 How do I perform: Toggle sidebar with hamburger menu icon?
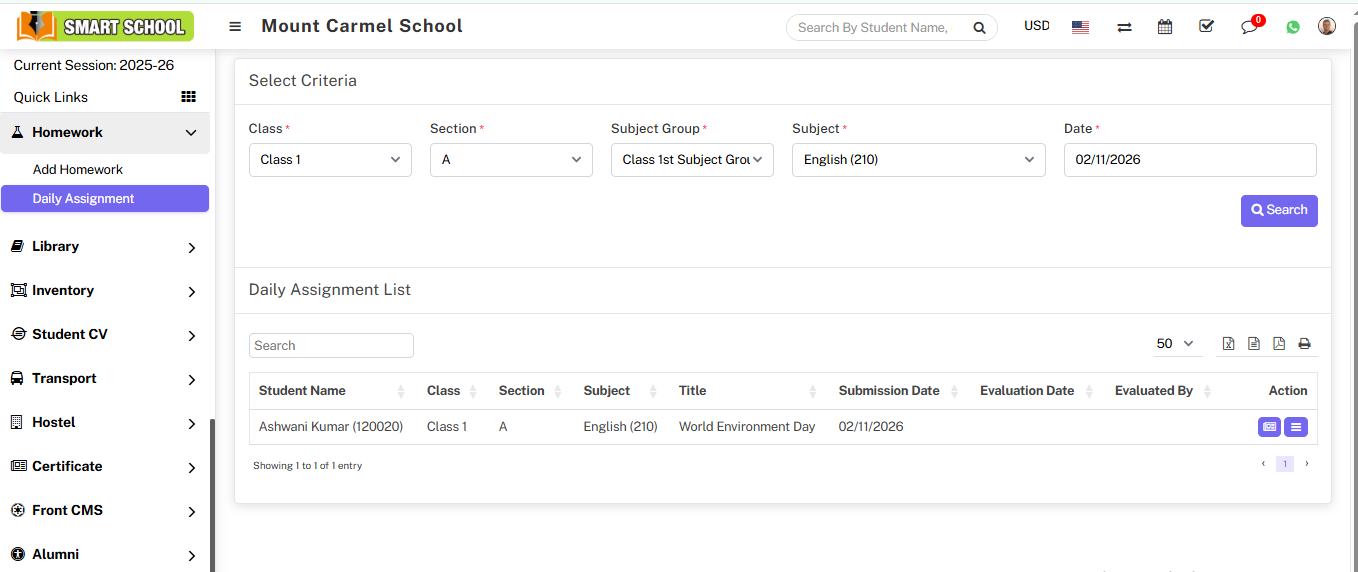tap(235, 27)
